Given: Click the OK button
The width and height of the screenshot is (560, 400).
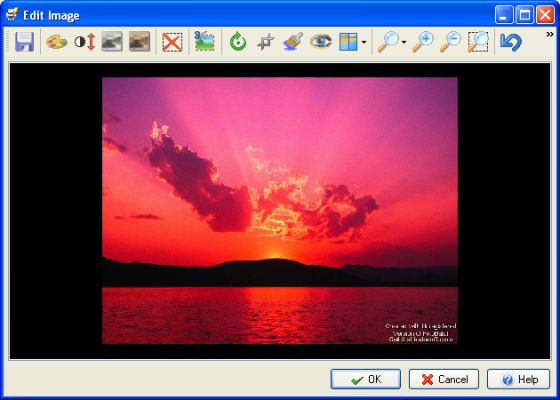Looking at the screenshot, I should (x=366, y=379).
